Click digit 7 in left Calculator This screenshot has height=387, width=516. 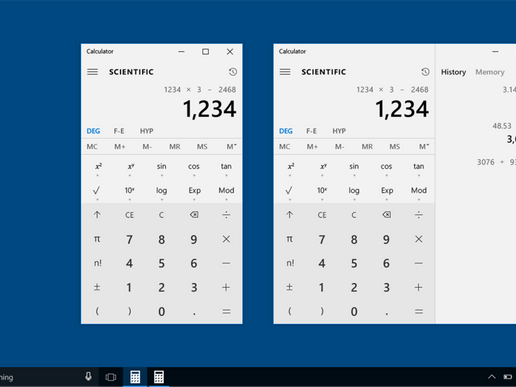point(129,239)
